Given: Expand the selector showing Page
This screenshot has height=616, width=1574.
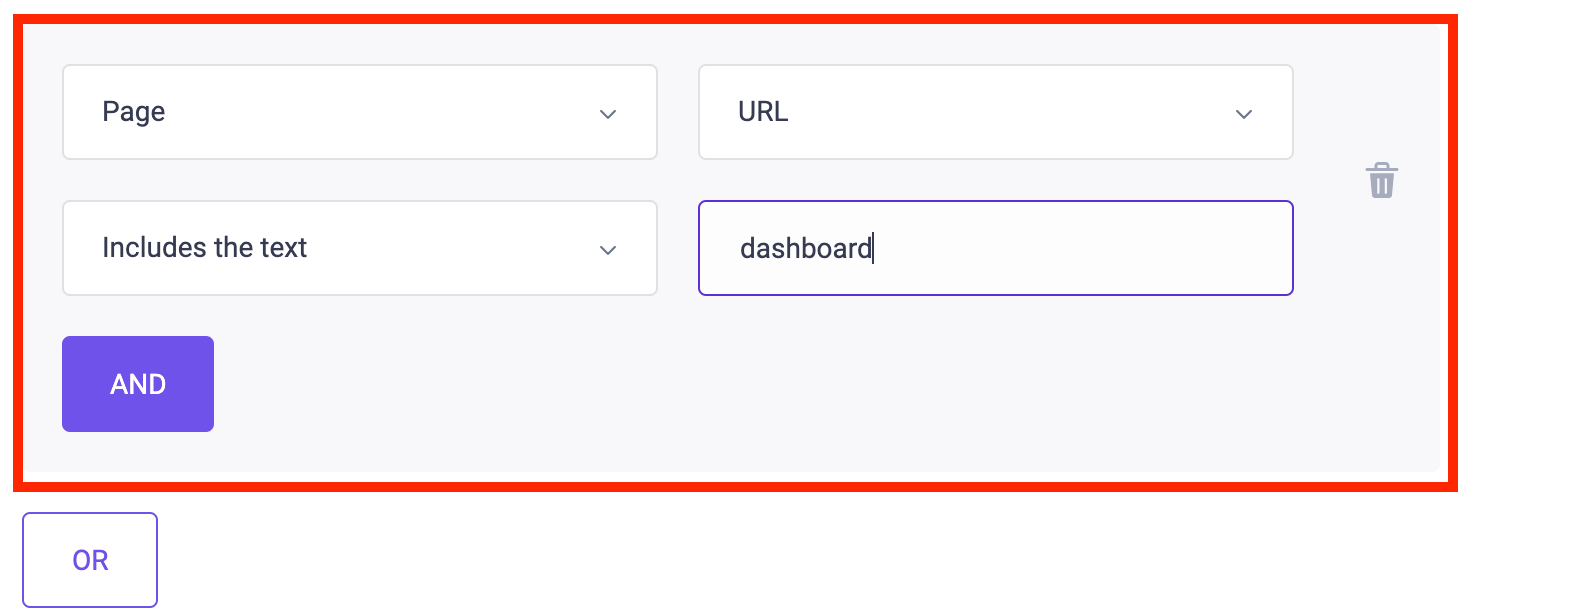Looking at the screenshot, I should click(x=360, y=112).
